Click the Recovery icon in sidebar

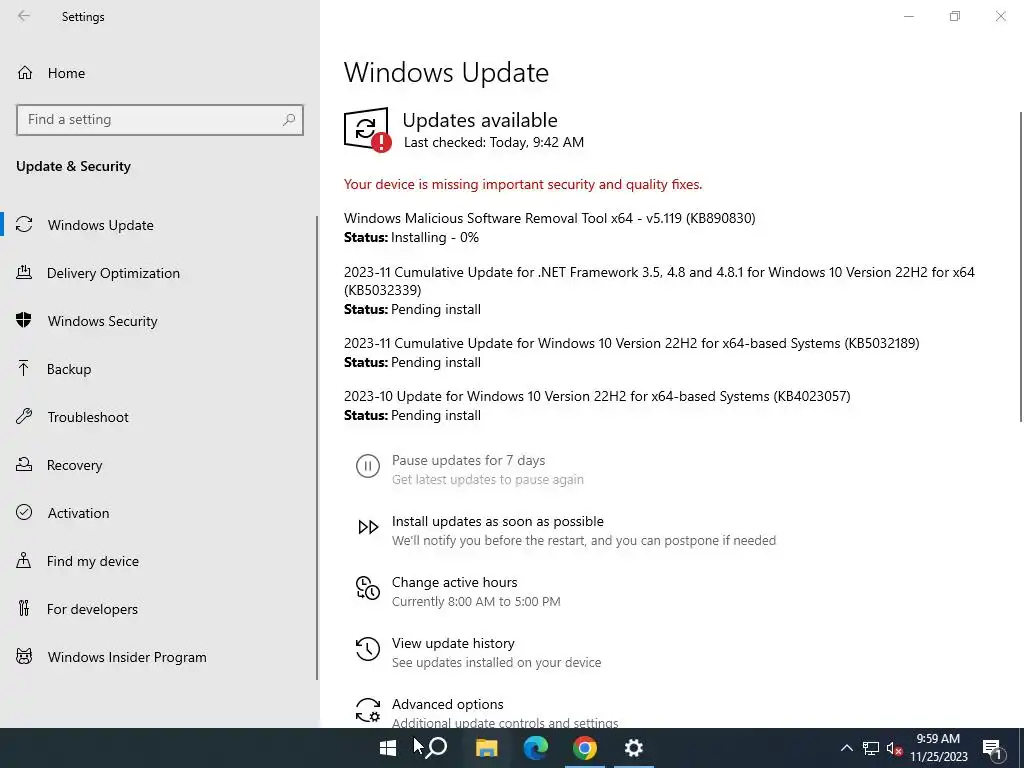(24, 464)
